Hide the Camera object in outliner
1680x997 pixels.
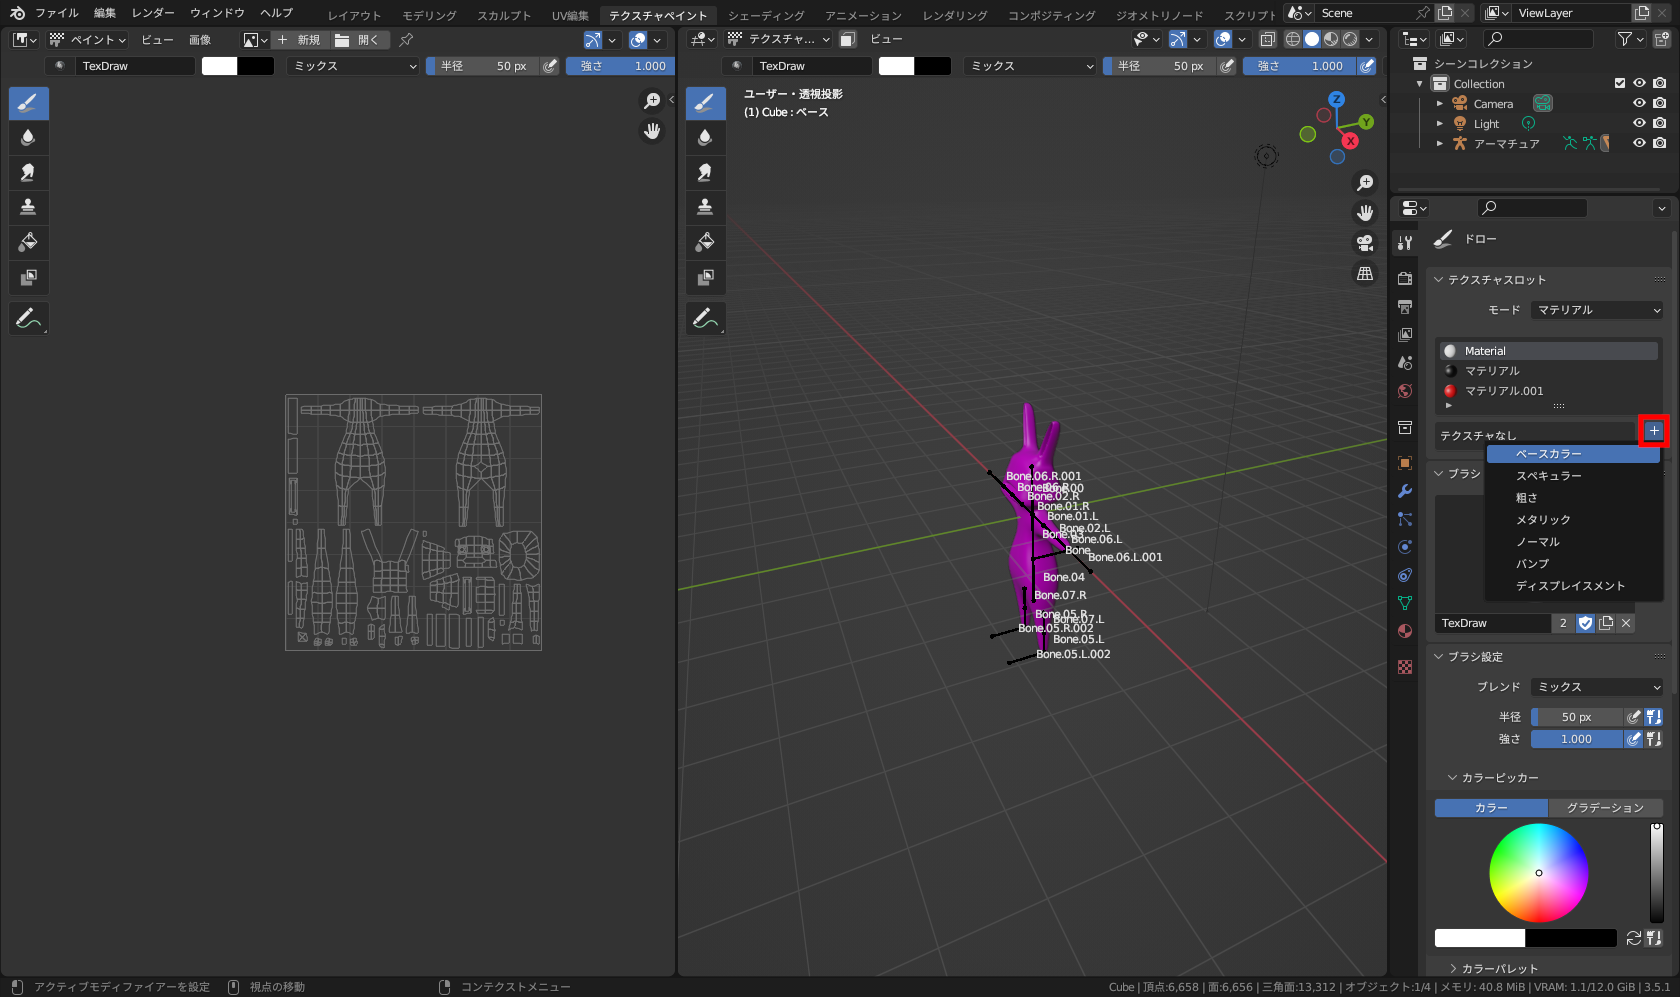1639,104
